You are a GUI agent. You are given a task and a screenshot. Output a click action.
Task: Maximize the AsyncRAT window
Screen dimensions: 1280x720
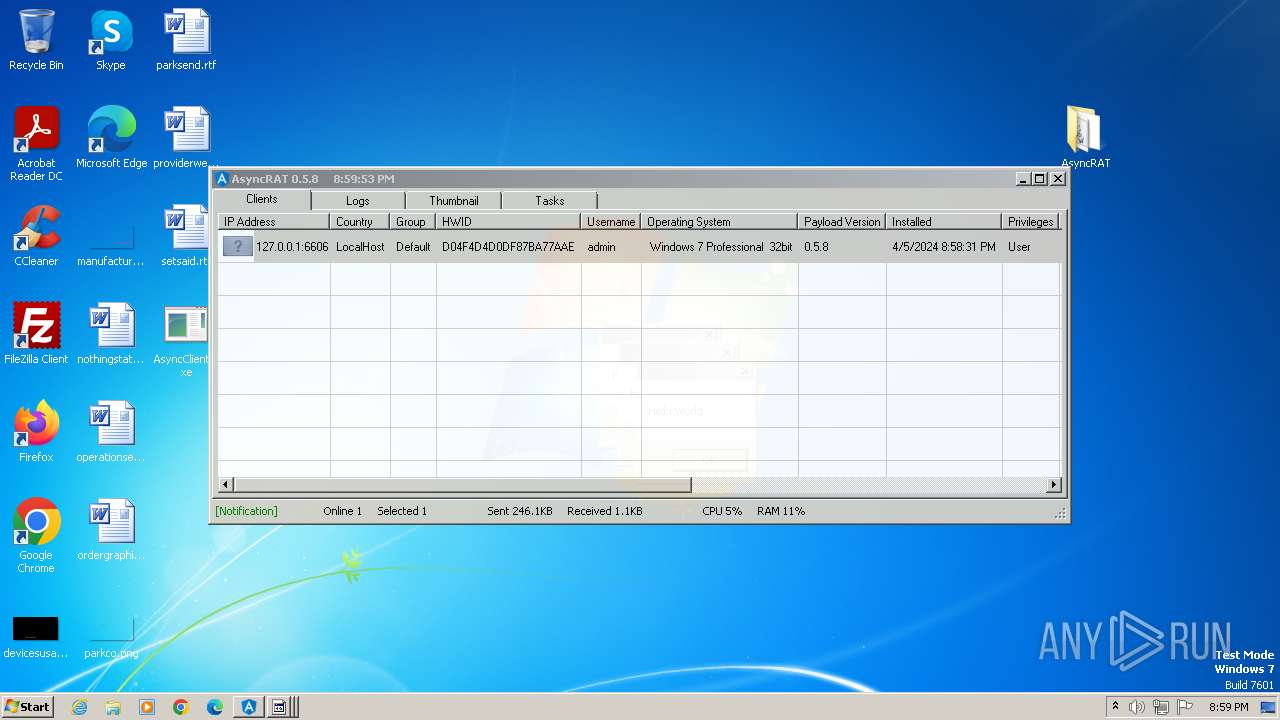pyautogui.click(x=1040, y=179)
